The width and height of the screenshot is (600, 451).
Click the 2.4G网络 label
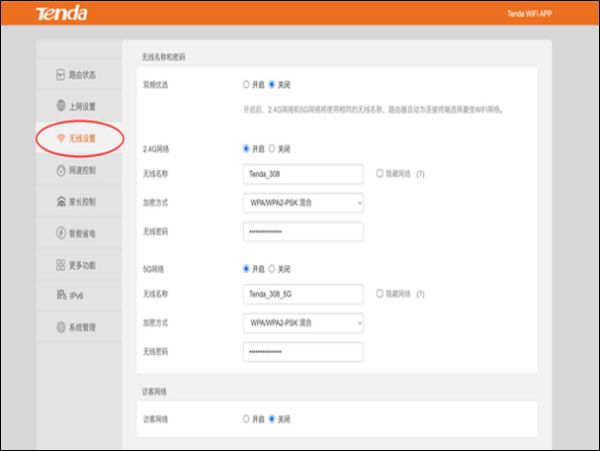click(156, 149)
